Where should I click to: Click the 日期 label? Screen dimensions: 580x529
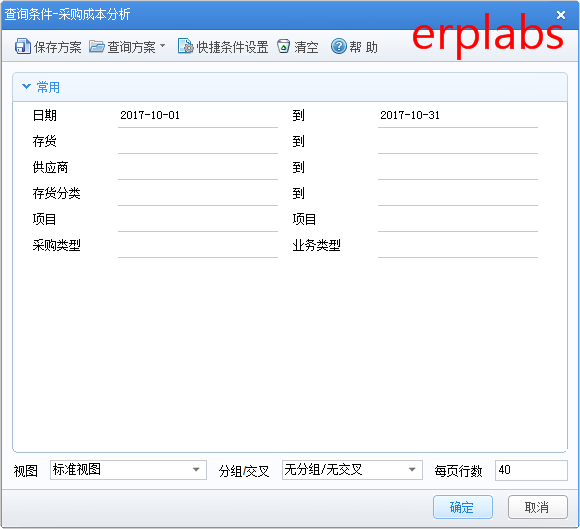(44, 115)
